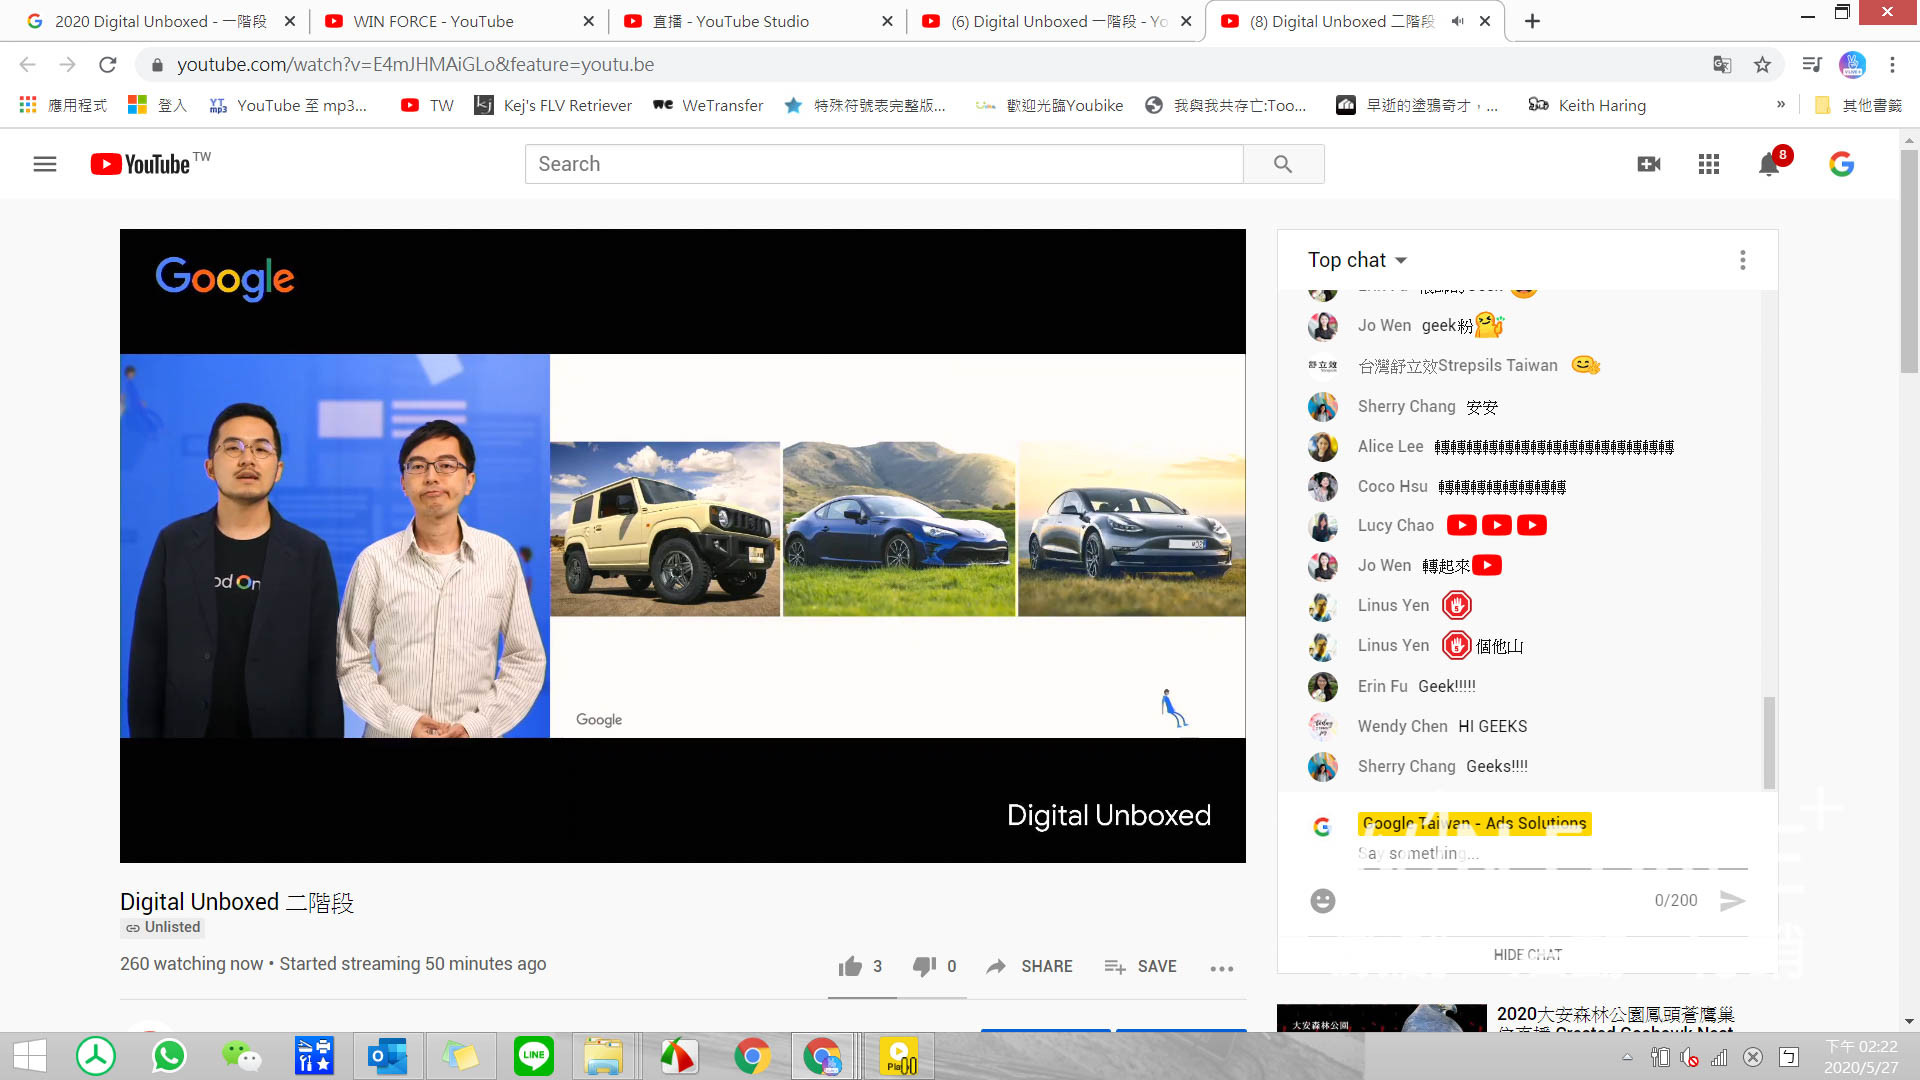Open the YouTube hamburger guide menu
Screen dimensions: 1920x1080
click(x=45, y=164)
